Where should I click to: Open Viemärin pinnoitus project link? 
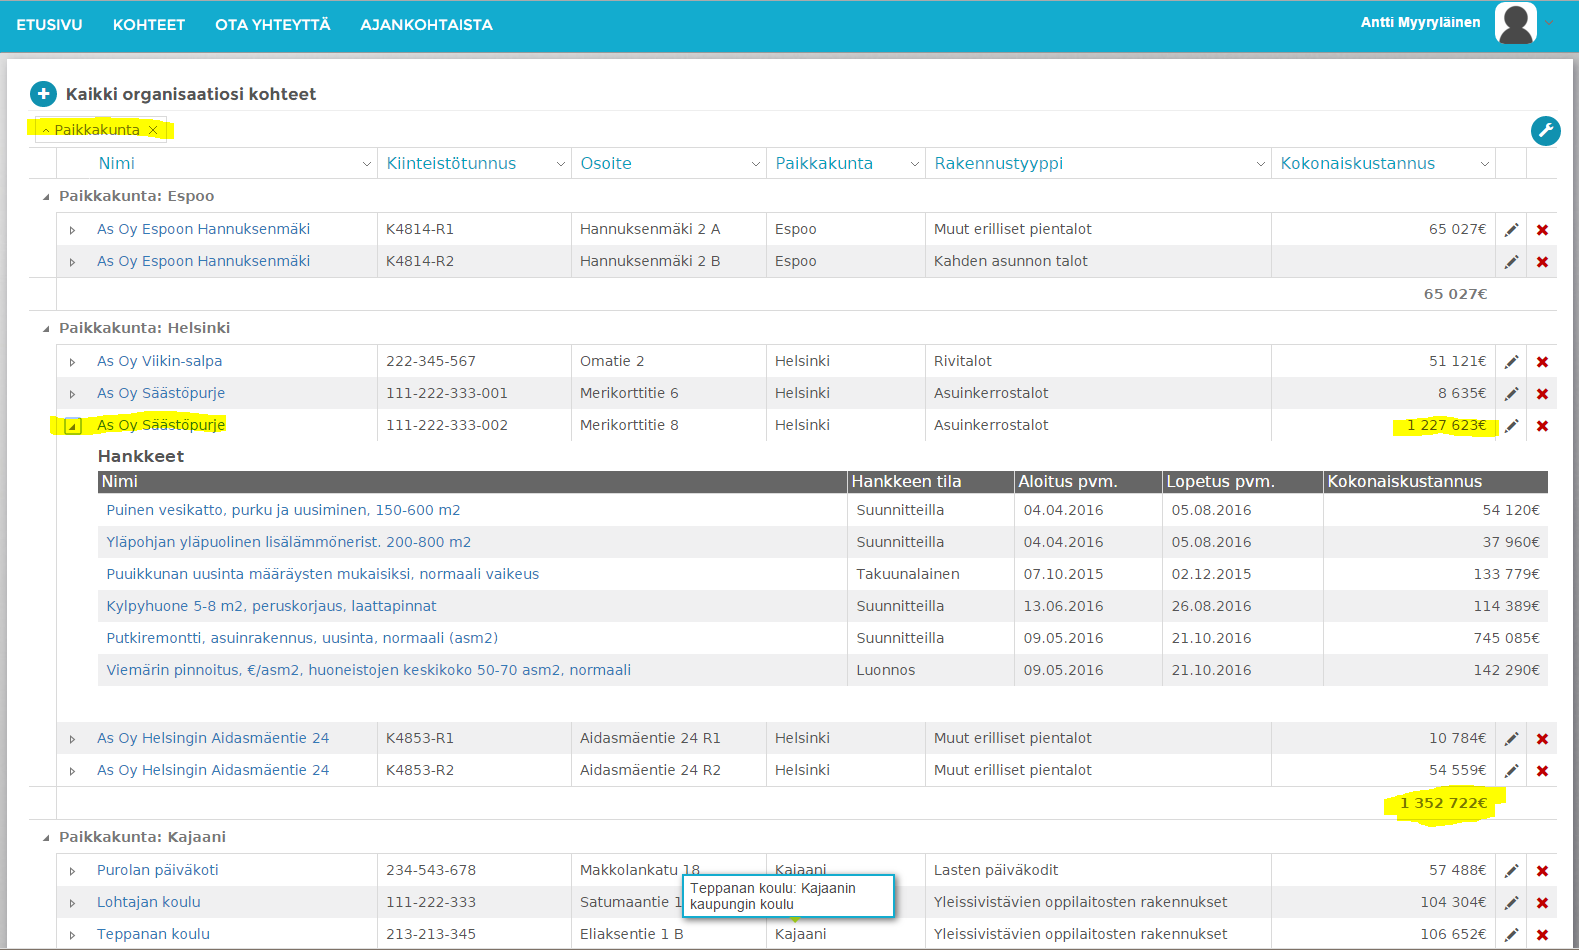[368, 670]
